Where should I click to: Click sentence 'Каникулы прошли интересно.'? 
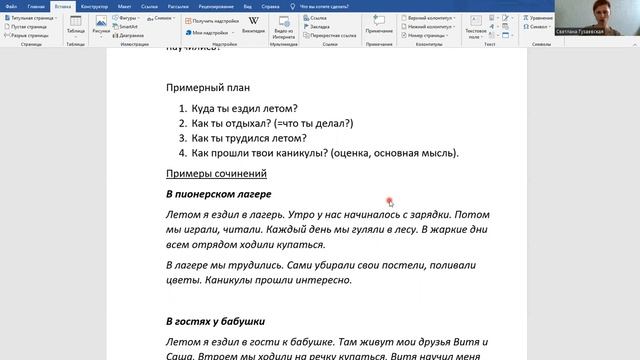[x=278, y=280]
